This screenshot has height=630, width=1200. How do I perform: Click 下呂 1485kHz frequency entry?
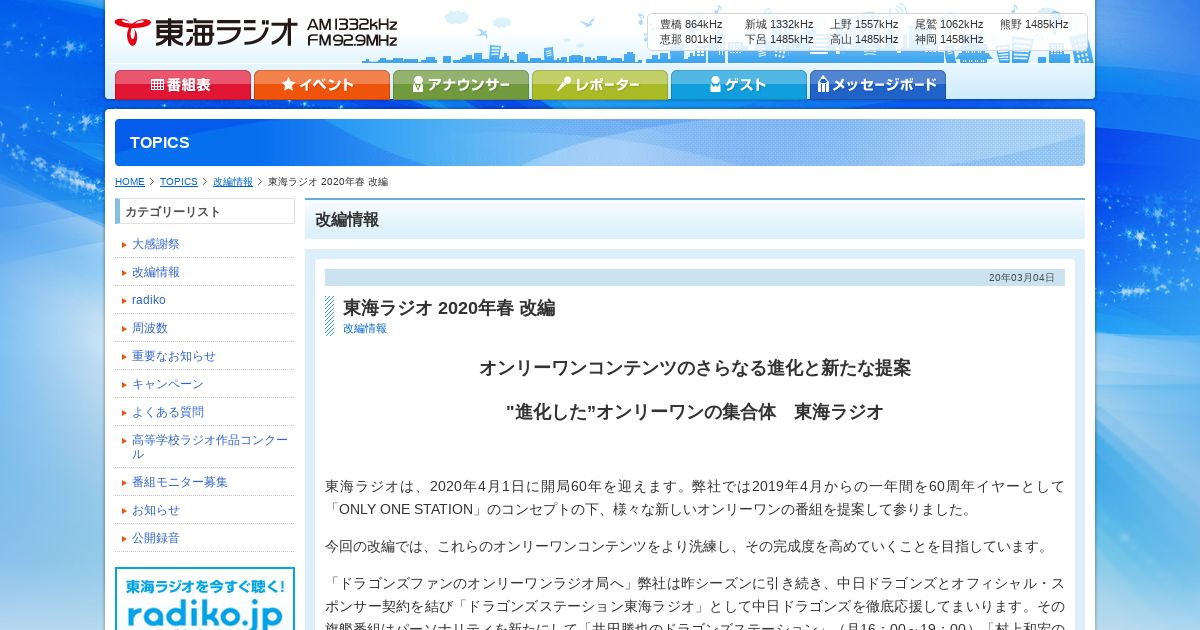[779, 39]
